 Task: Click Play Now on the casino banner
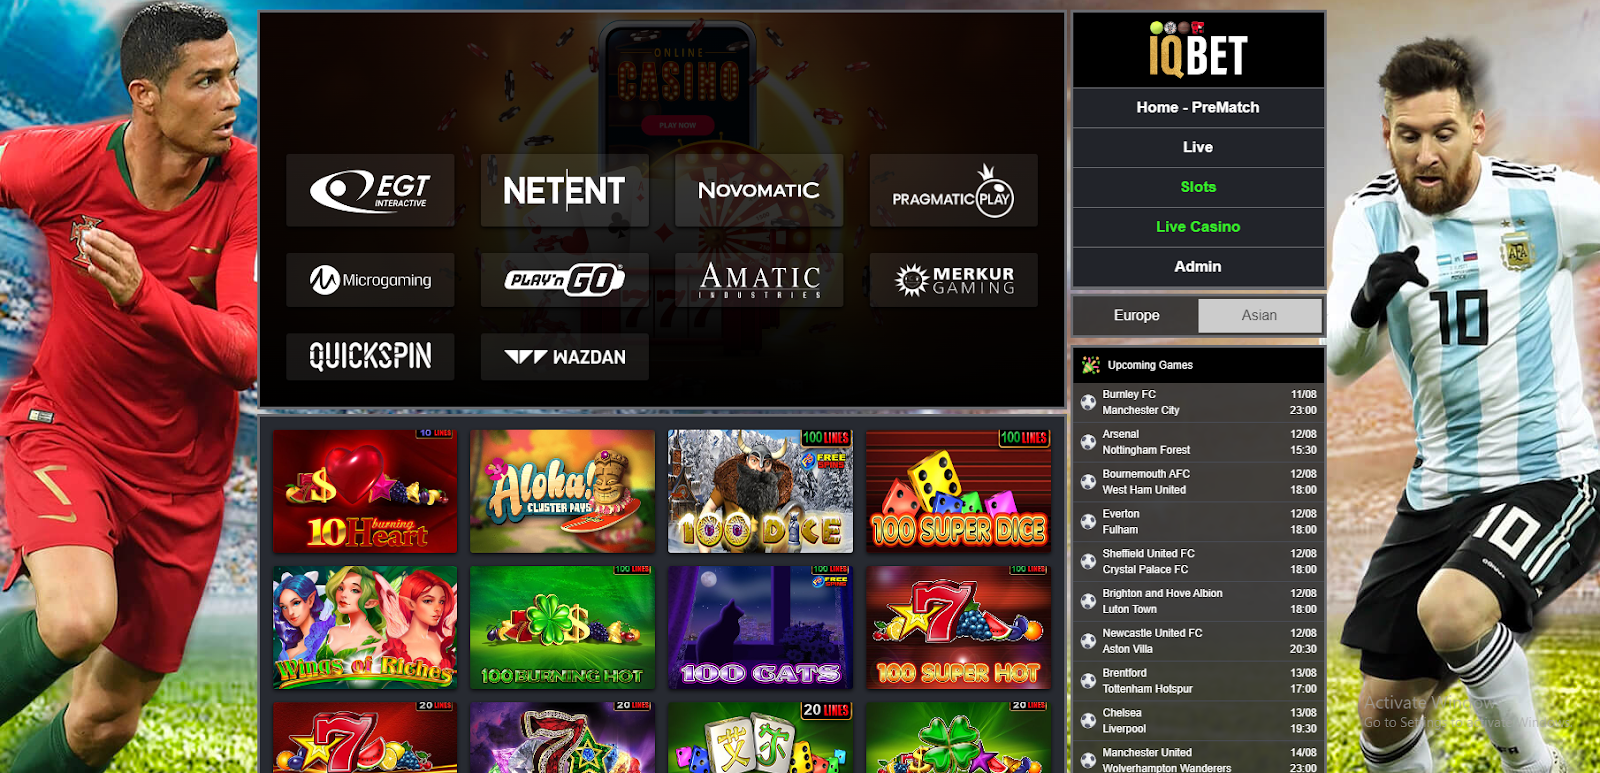[678, 125]
